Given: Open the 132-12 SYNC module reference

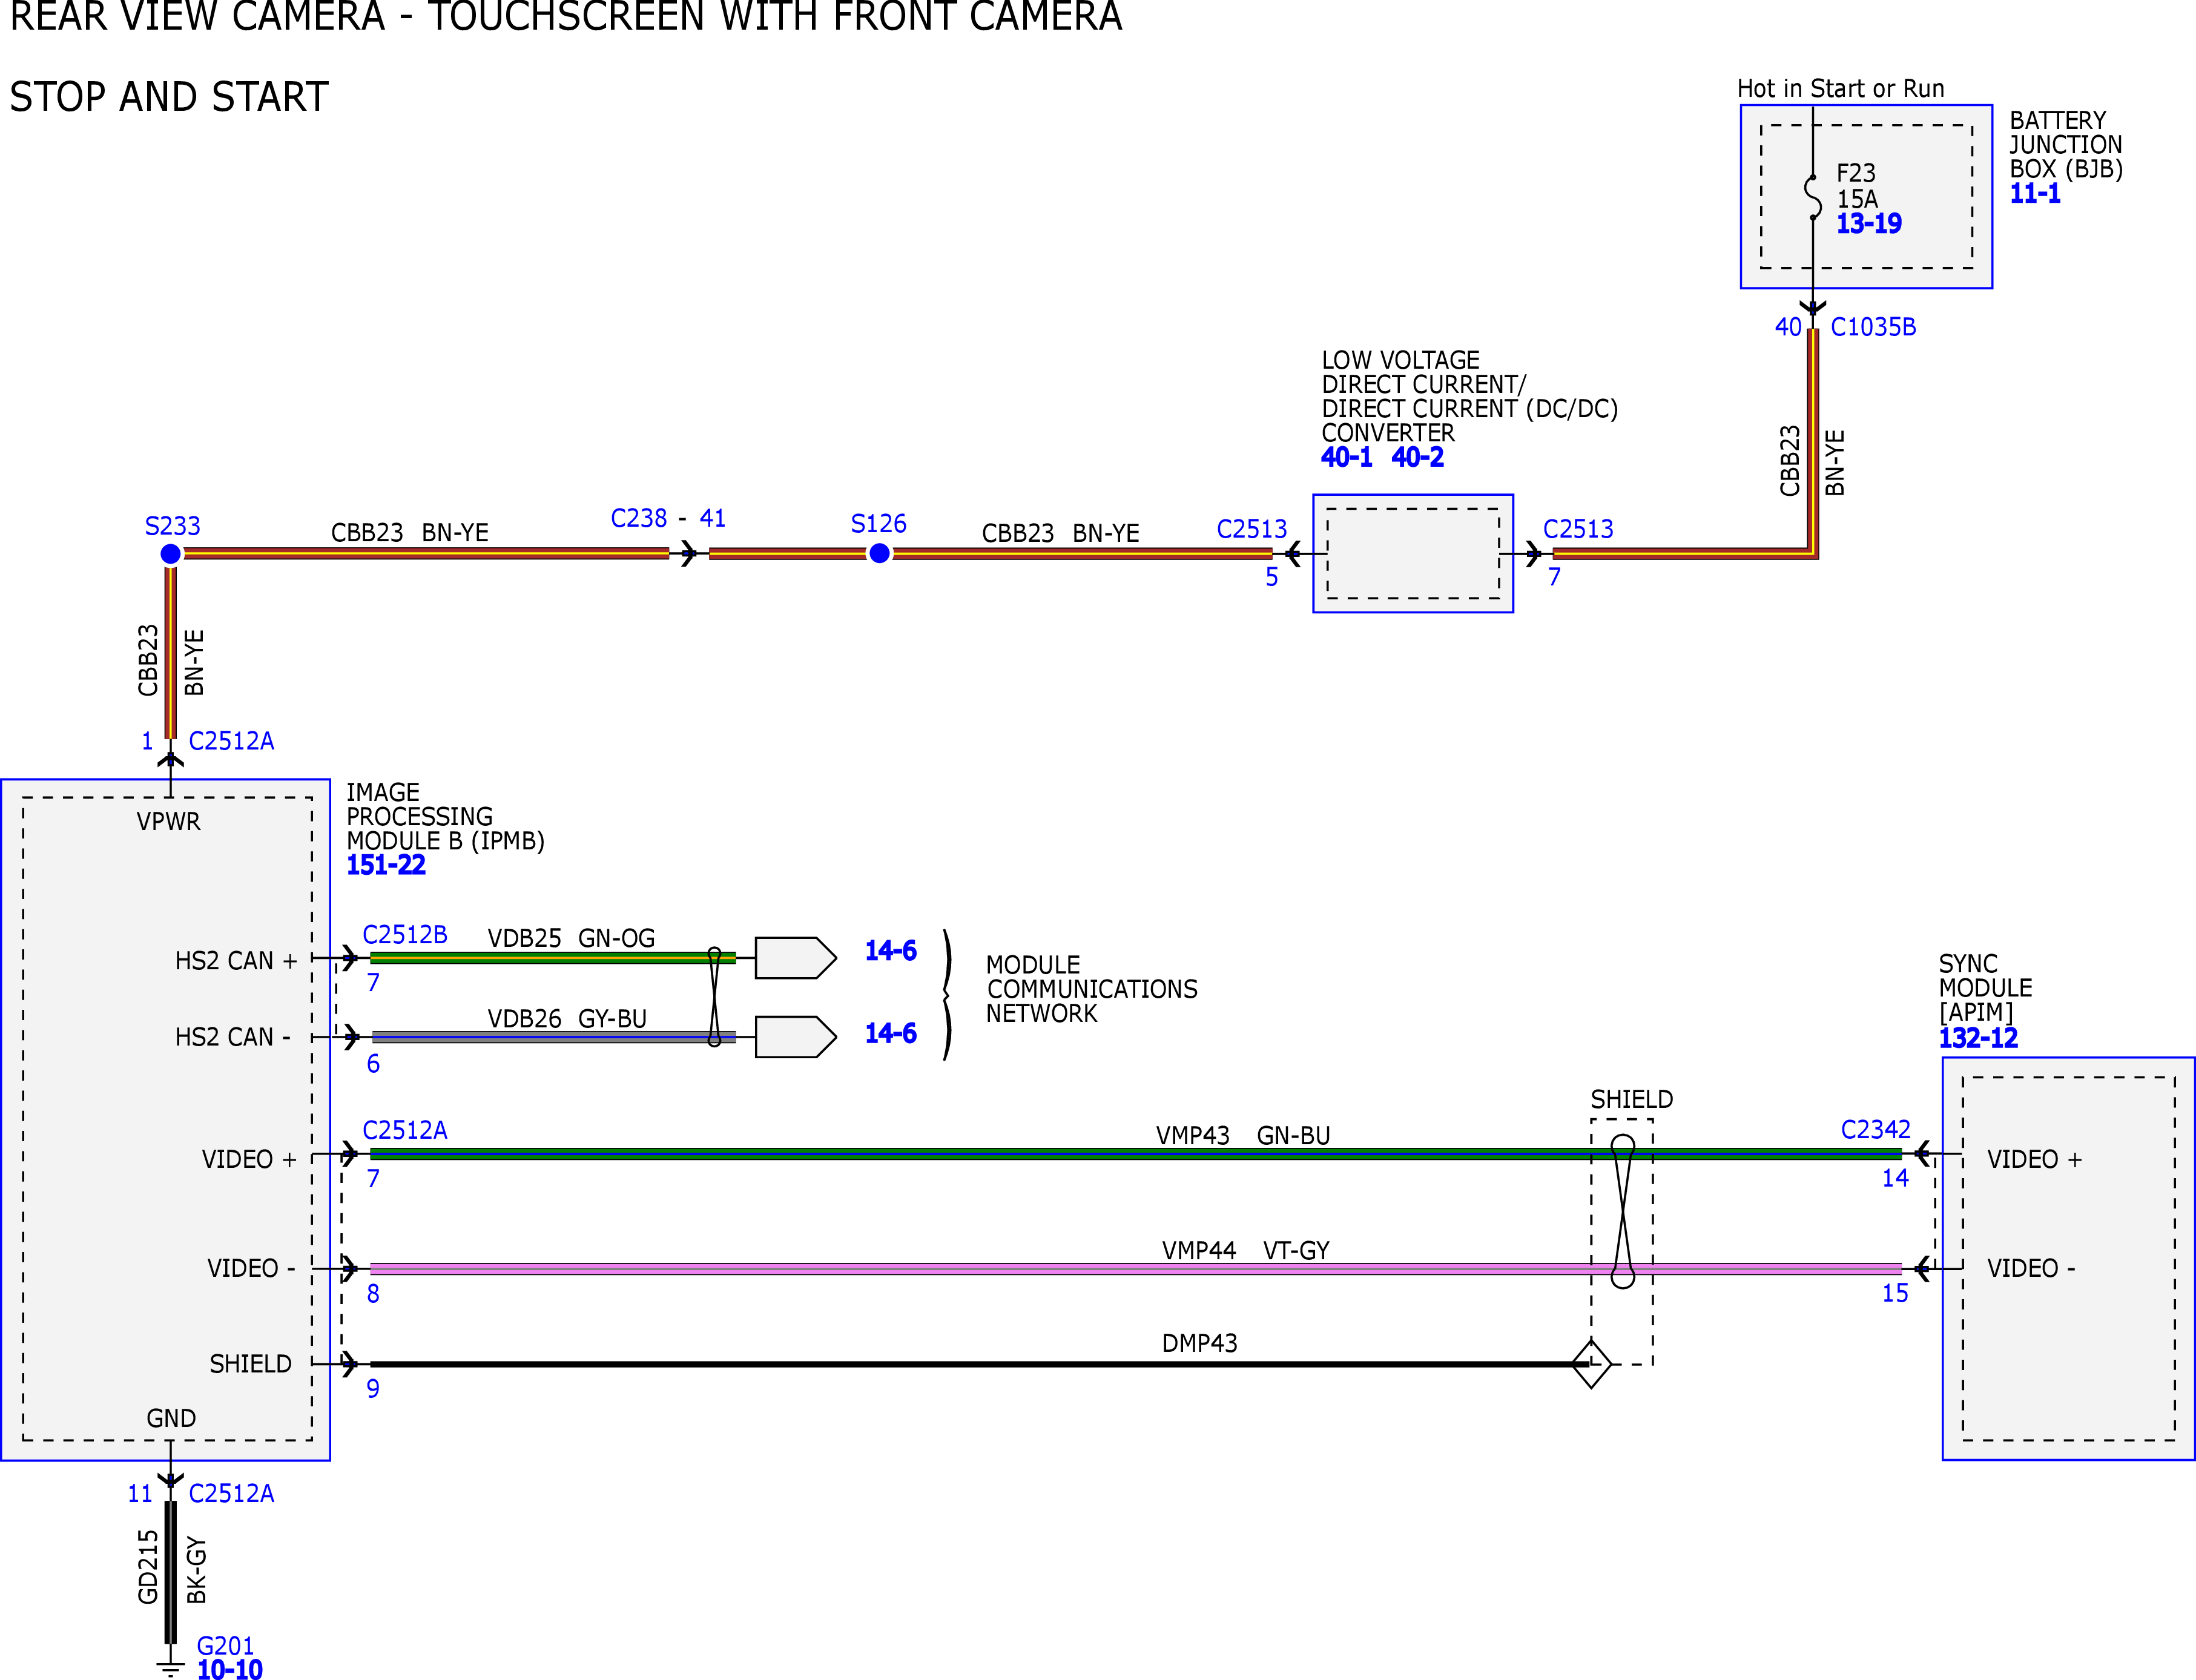Looking at the screenshot, I should click(1978, 1038).
